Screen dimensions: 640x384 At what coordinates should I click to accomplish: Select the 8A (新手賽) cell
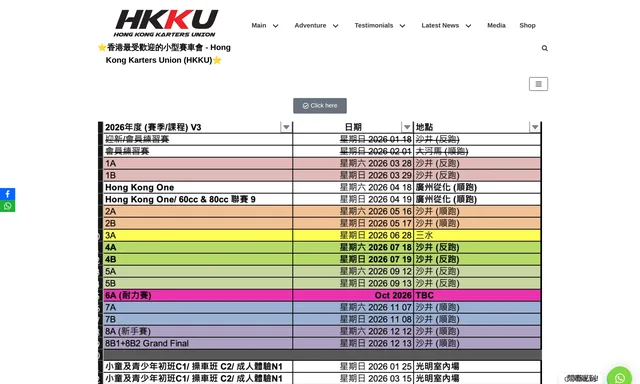(x=198, y=331)
